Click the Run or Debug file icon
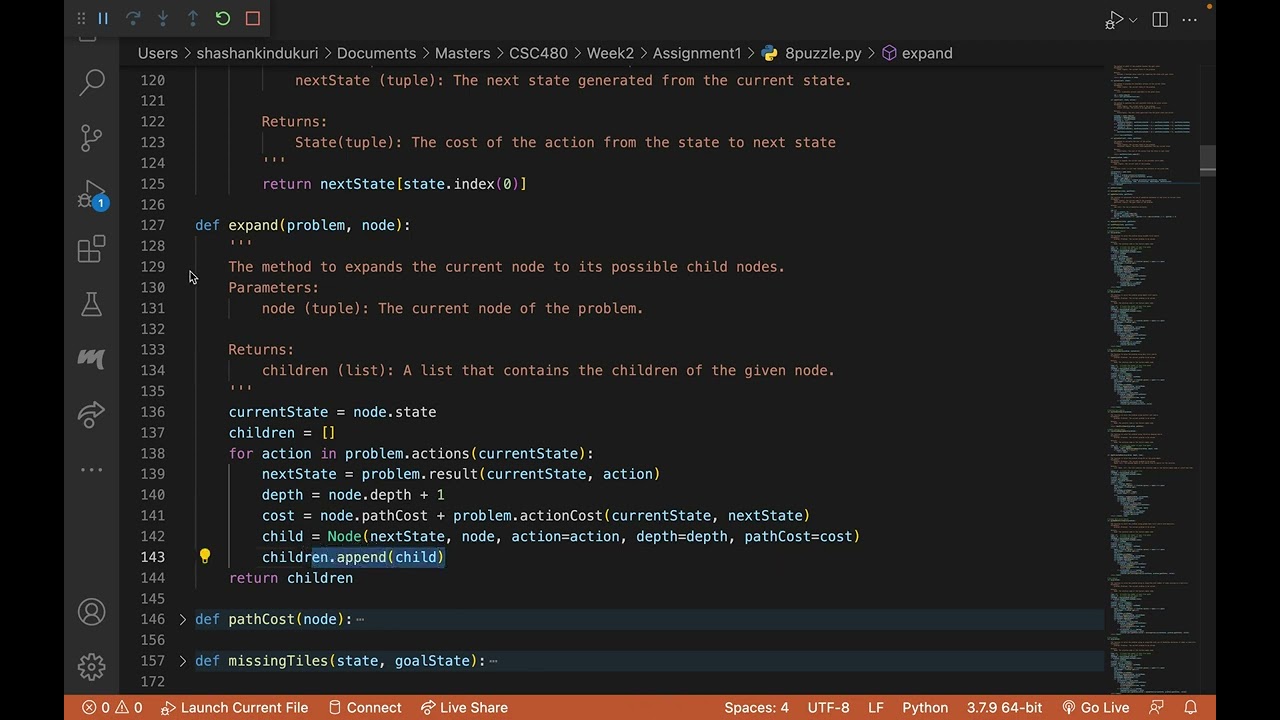1280x720 pixels. (x=1115, y=19)
